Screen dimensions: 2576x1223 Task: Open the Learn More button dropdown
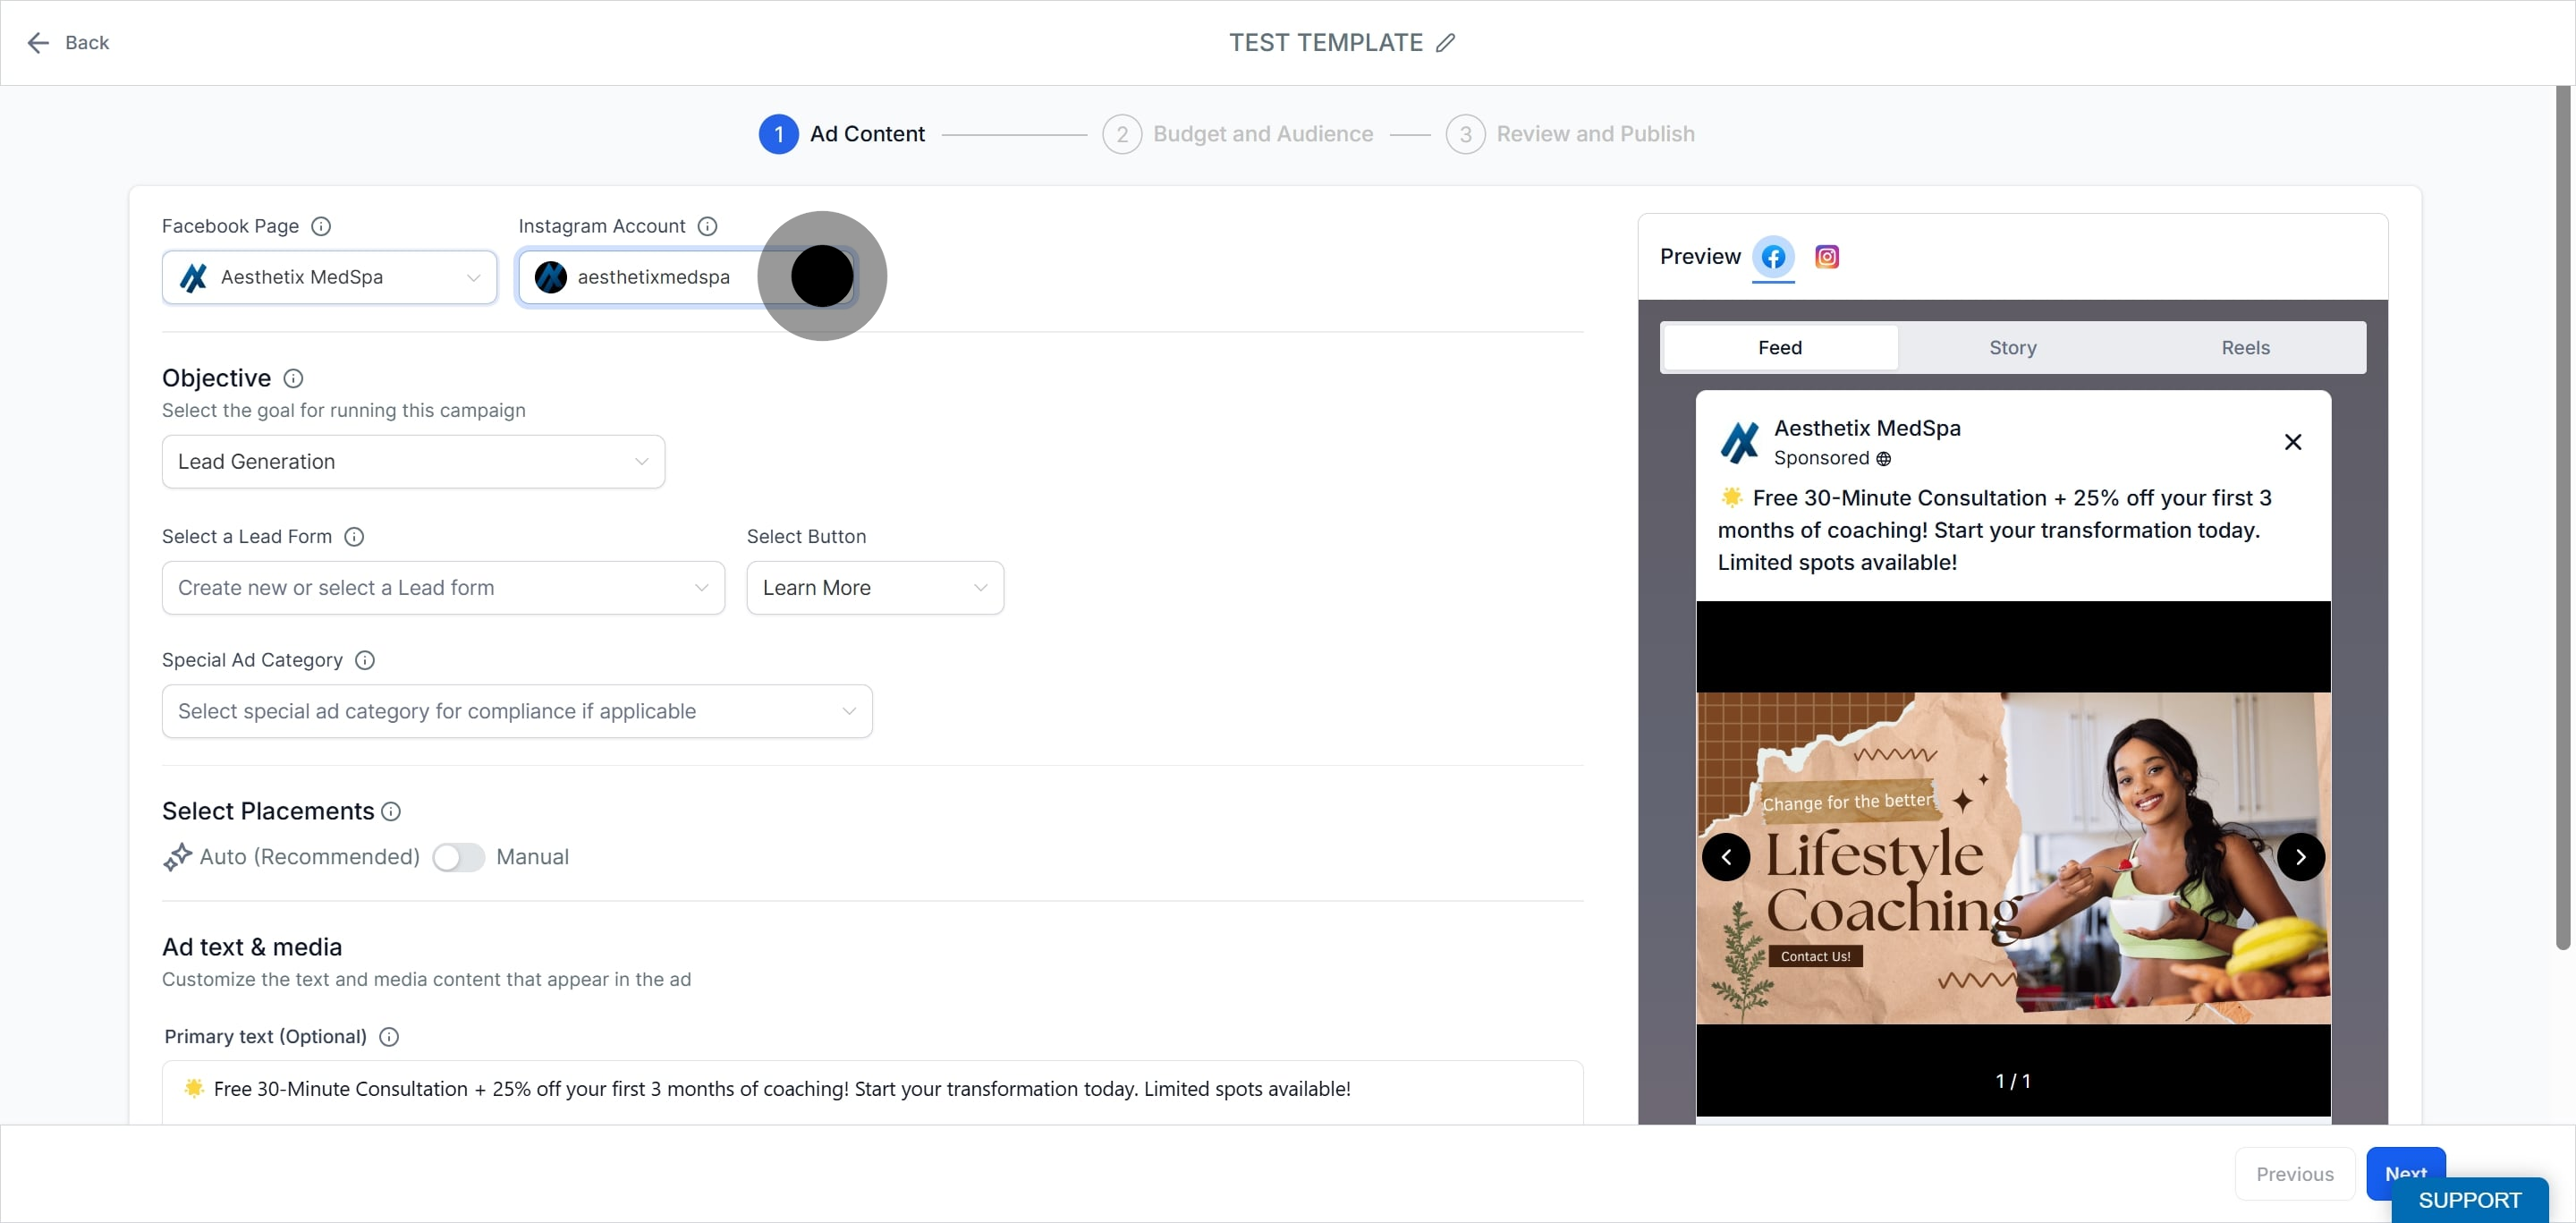tap(874, 588)
